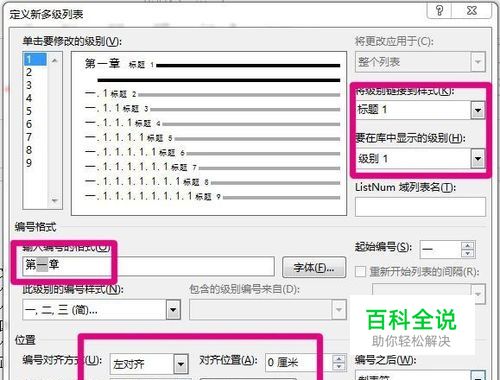This screenshot has width=500, height=380.
Task: Select level 2 in the level list
Action: click(x=35, y=72)
